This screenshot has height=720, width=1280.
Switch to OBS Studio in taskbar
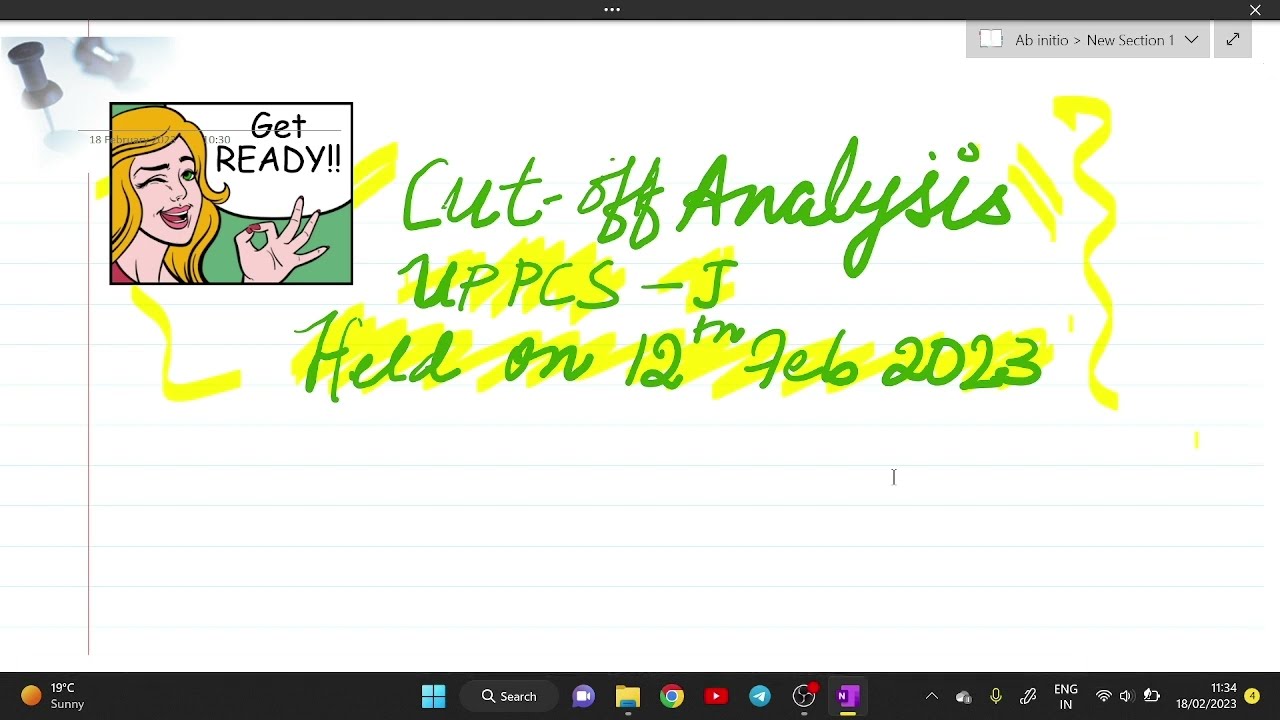804,696
